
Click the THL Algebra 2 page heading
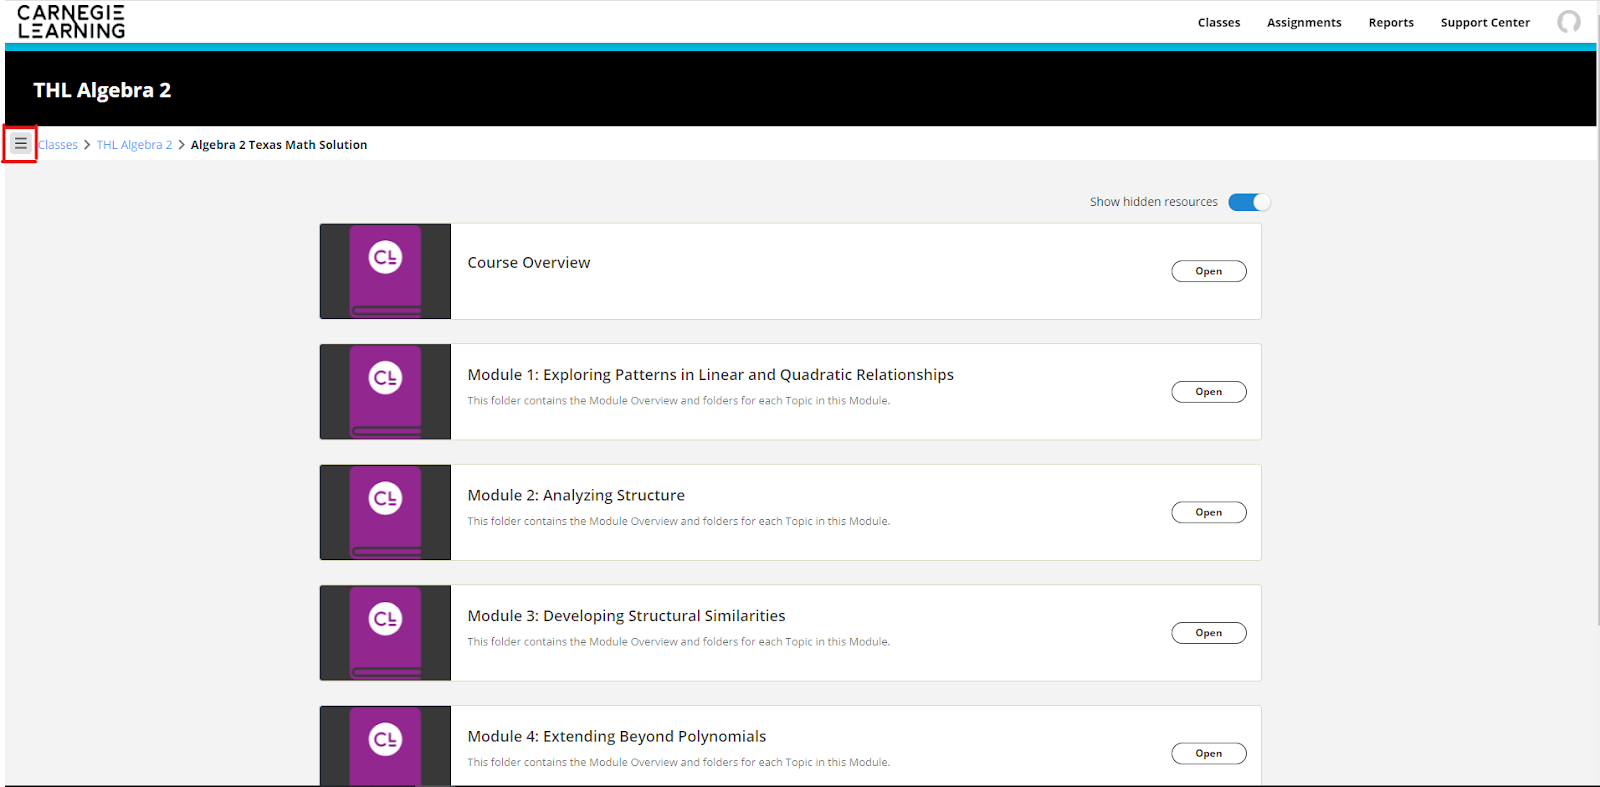(x=102, y=90)
